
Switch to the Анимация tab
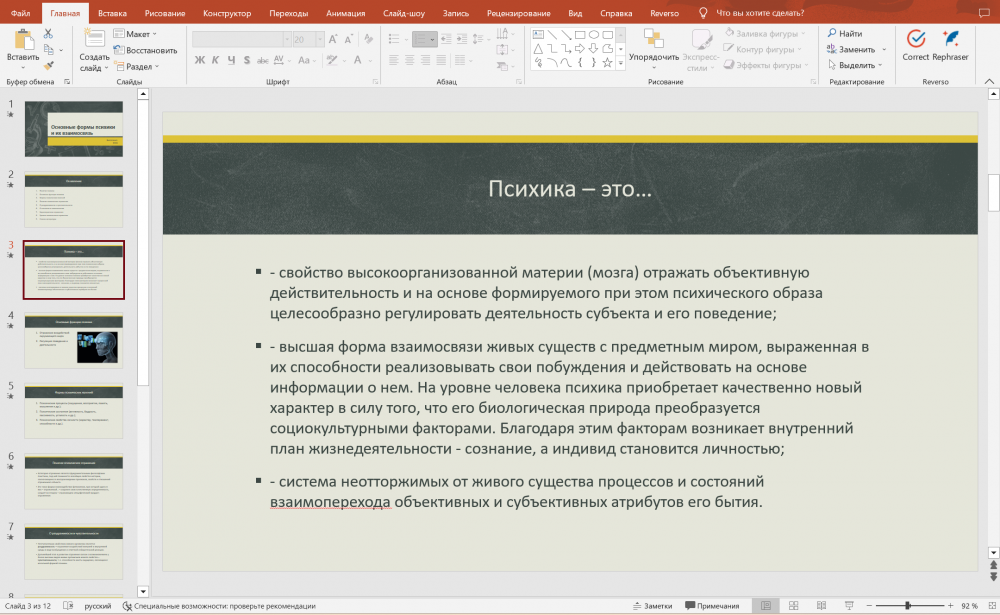click(x=345, y=13)
